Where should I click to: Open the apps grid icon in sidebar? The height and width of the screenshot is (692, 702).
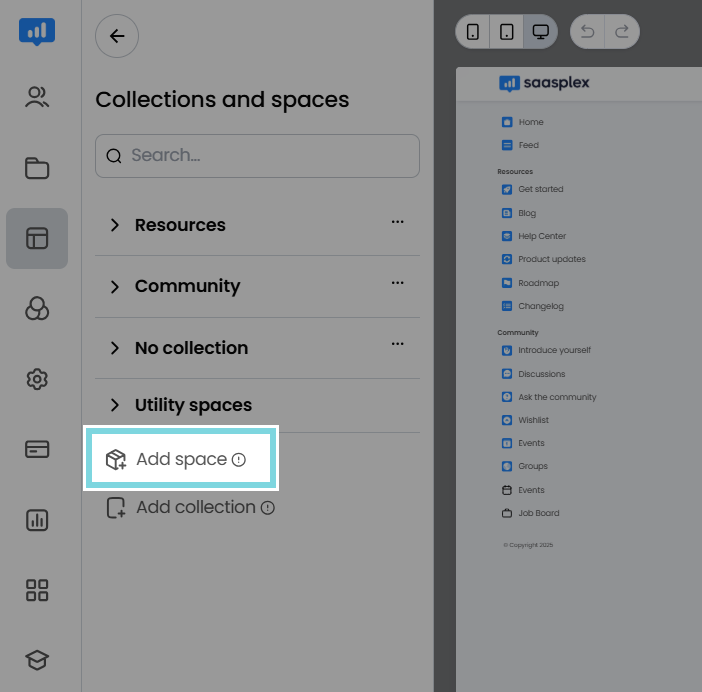[37, 590]
